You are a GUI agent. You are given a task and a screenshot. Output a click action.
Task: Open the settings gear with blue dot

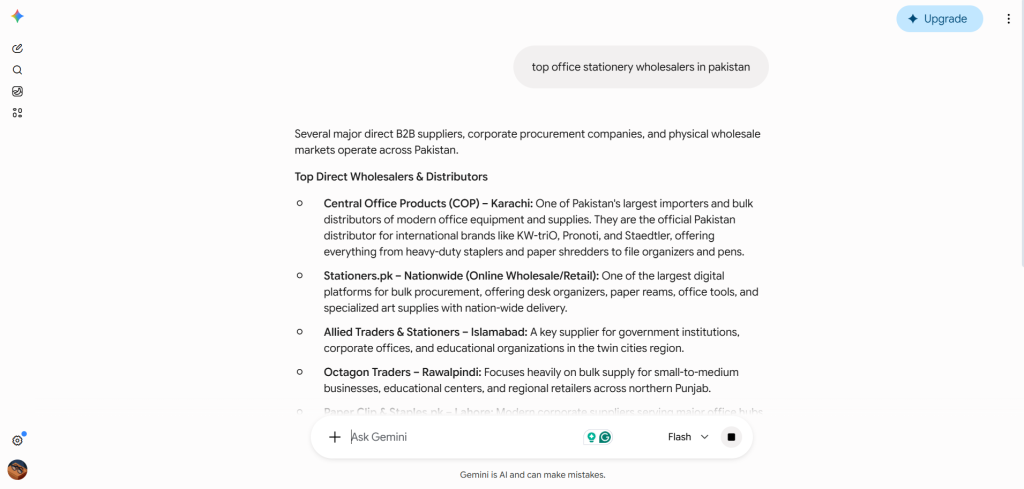click(x=18, y=441)
